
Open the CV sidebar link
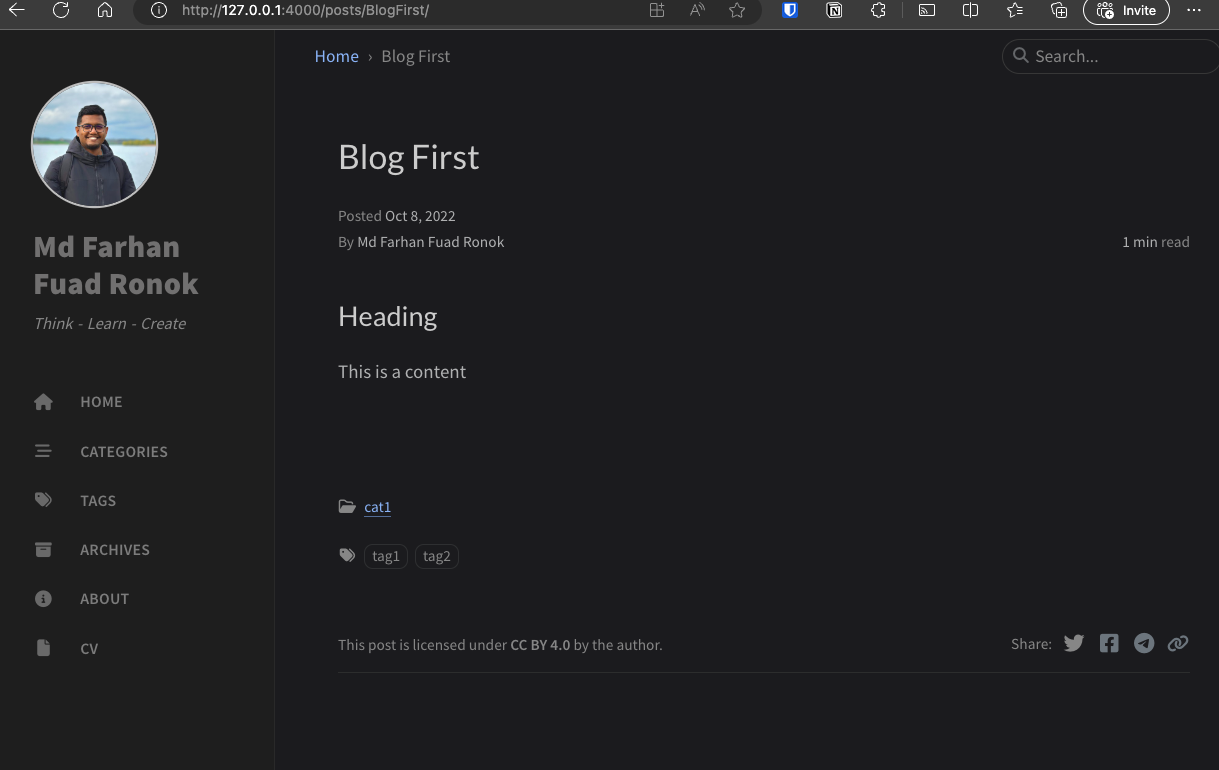(89, 649)
